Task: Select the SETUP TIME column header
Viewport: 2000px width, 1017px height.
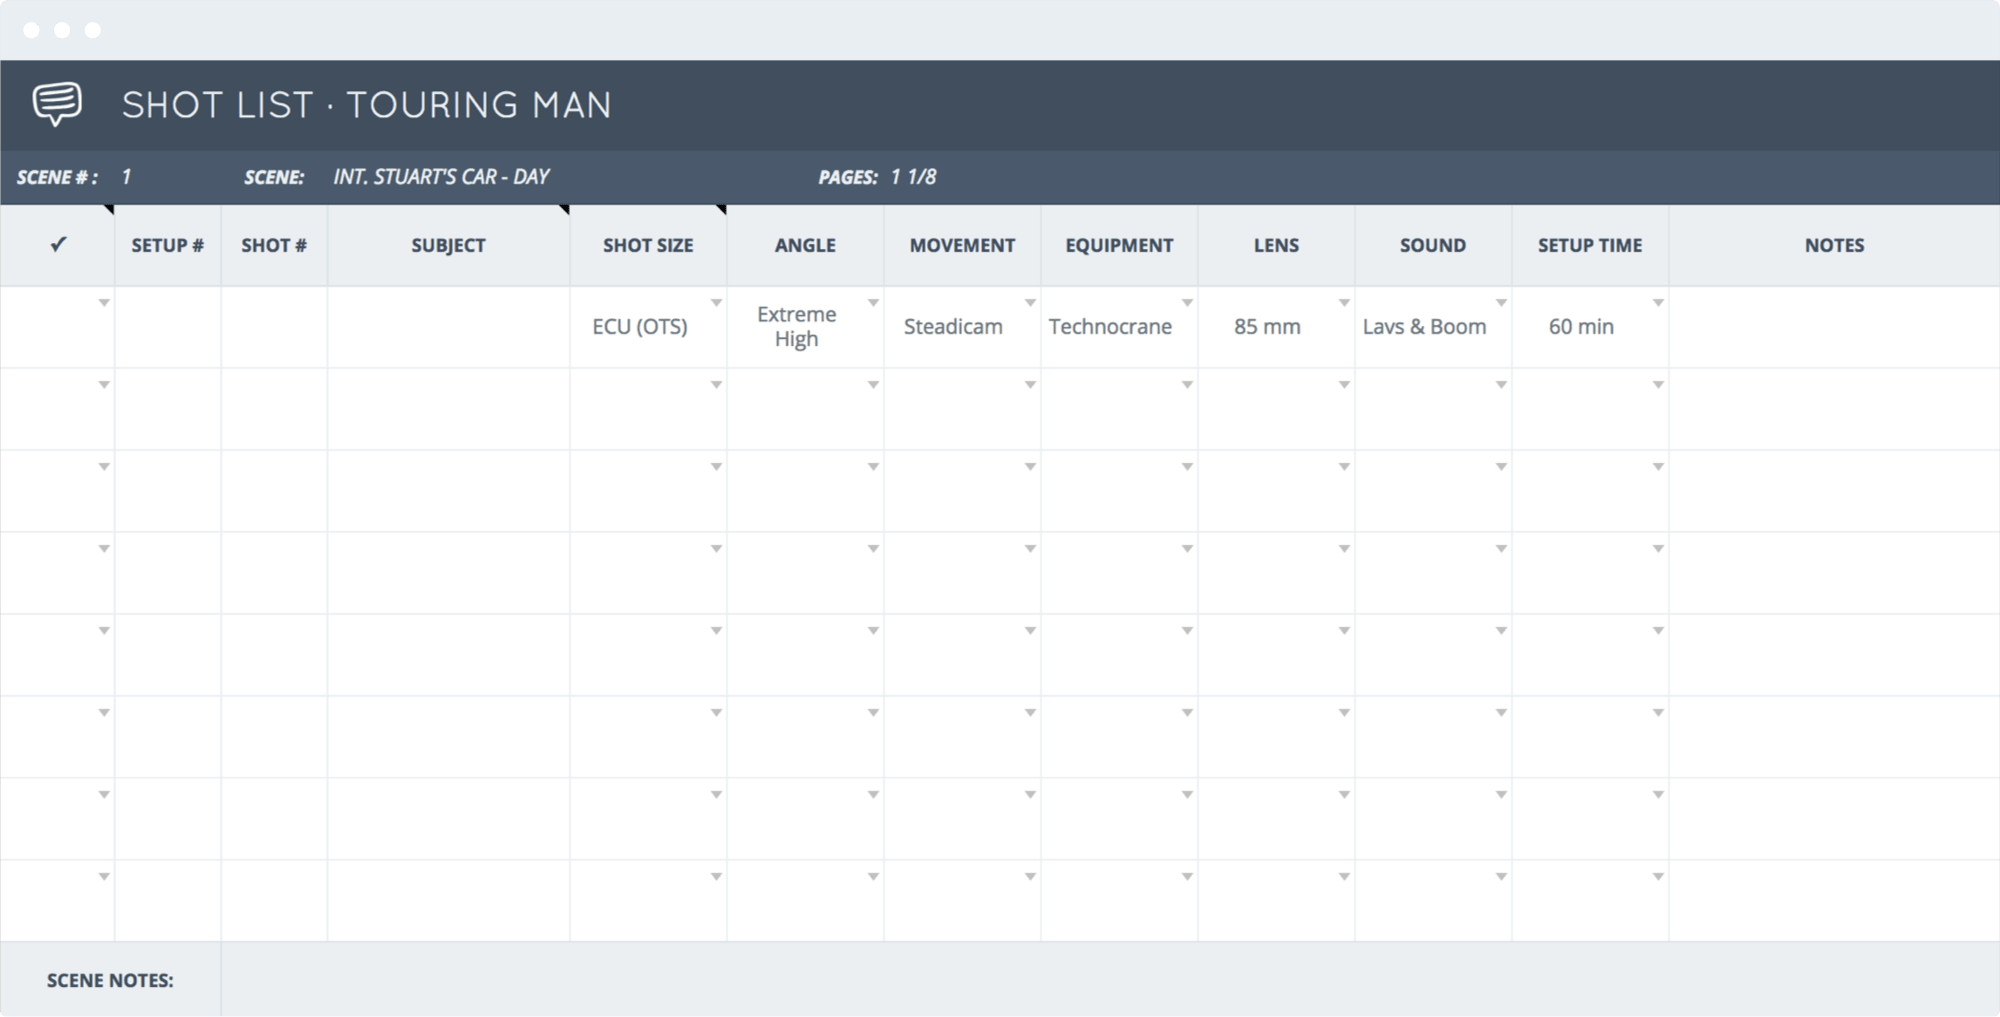Action: click(x=1590, y=245)
